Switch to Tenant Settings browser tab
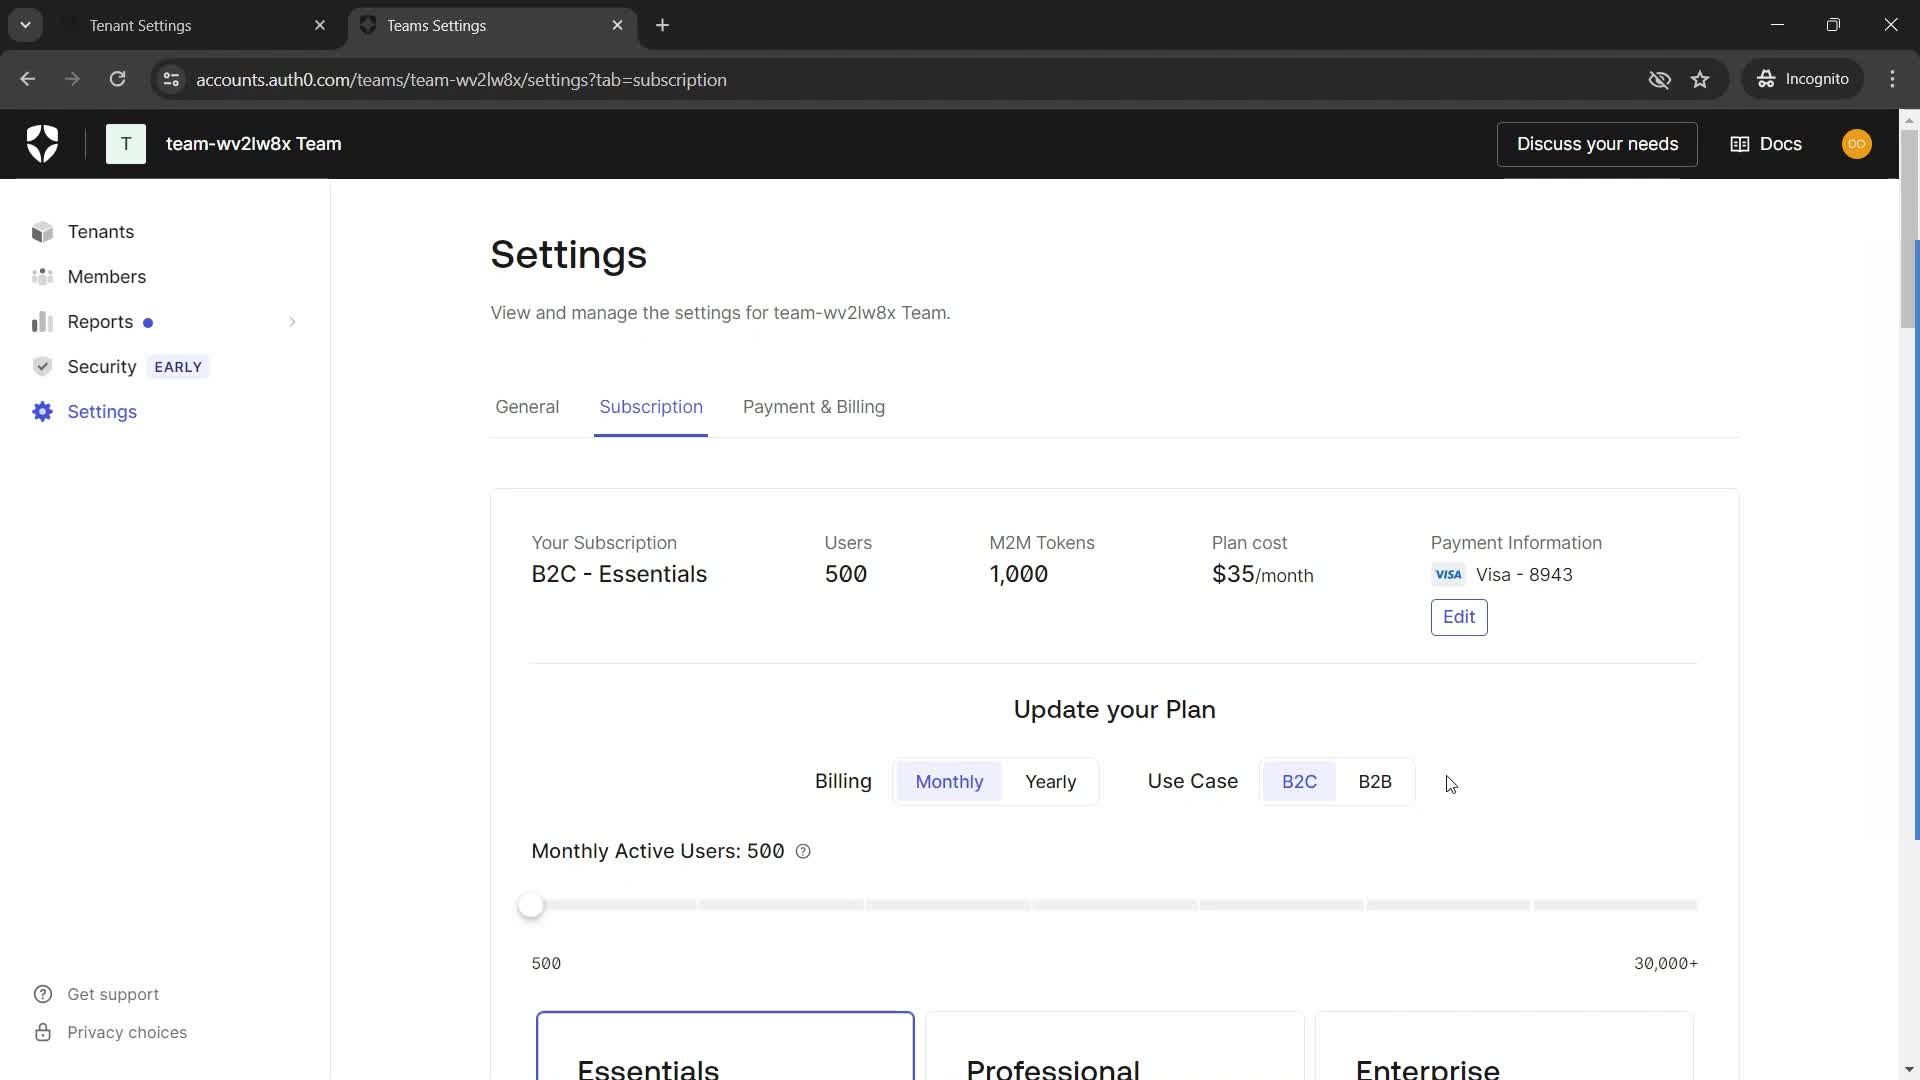 [195, 25]
